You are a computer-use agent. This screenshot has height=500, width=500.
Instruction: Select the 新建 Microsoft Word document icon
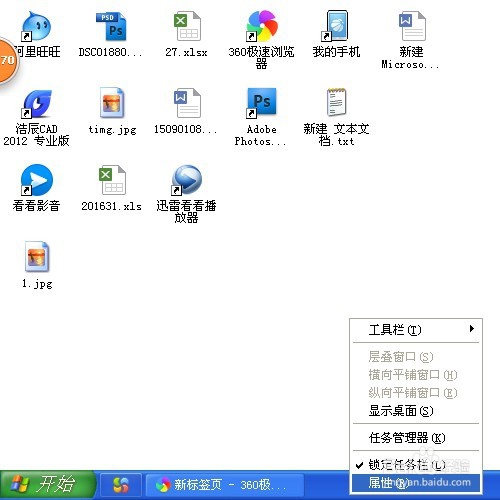412,27
